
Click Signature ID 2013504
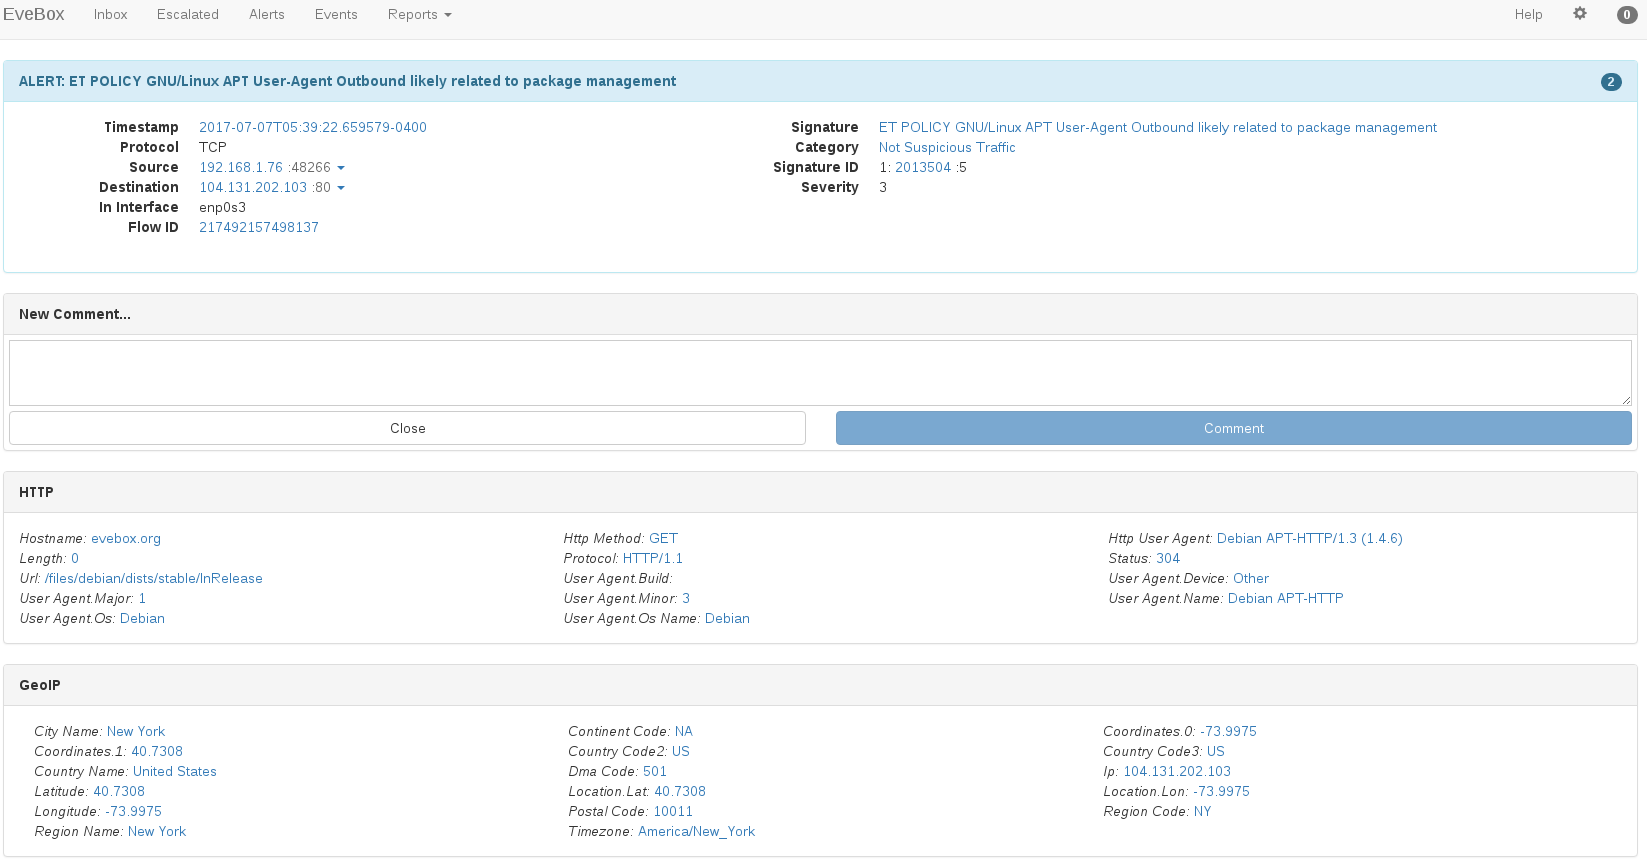(923, 168)
